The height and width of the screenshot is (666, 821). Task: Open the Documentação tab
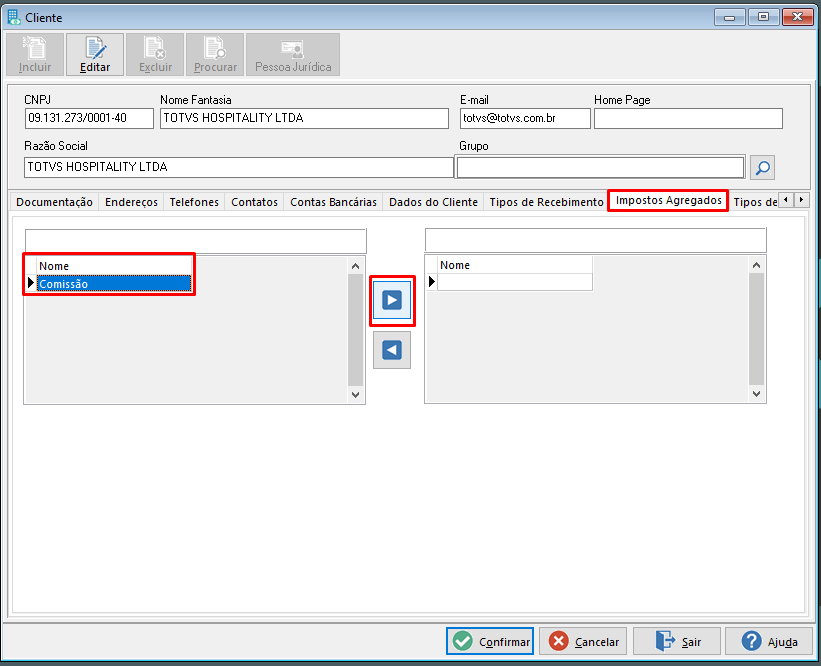tap(54, 202)
